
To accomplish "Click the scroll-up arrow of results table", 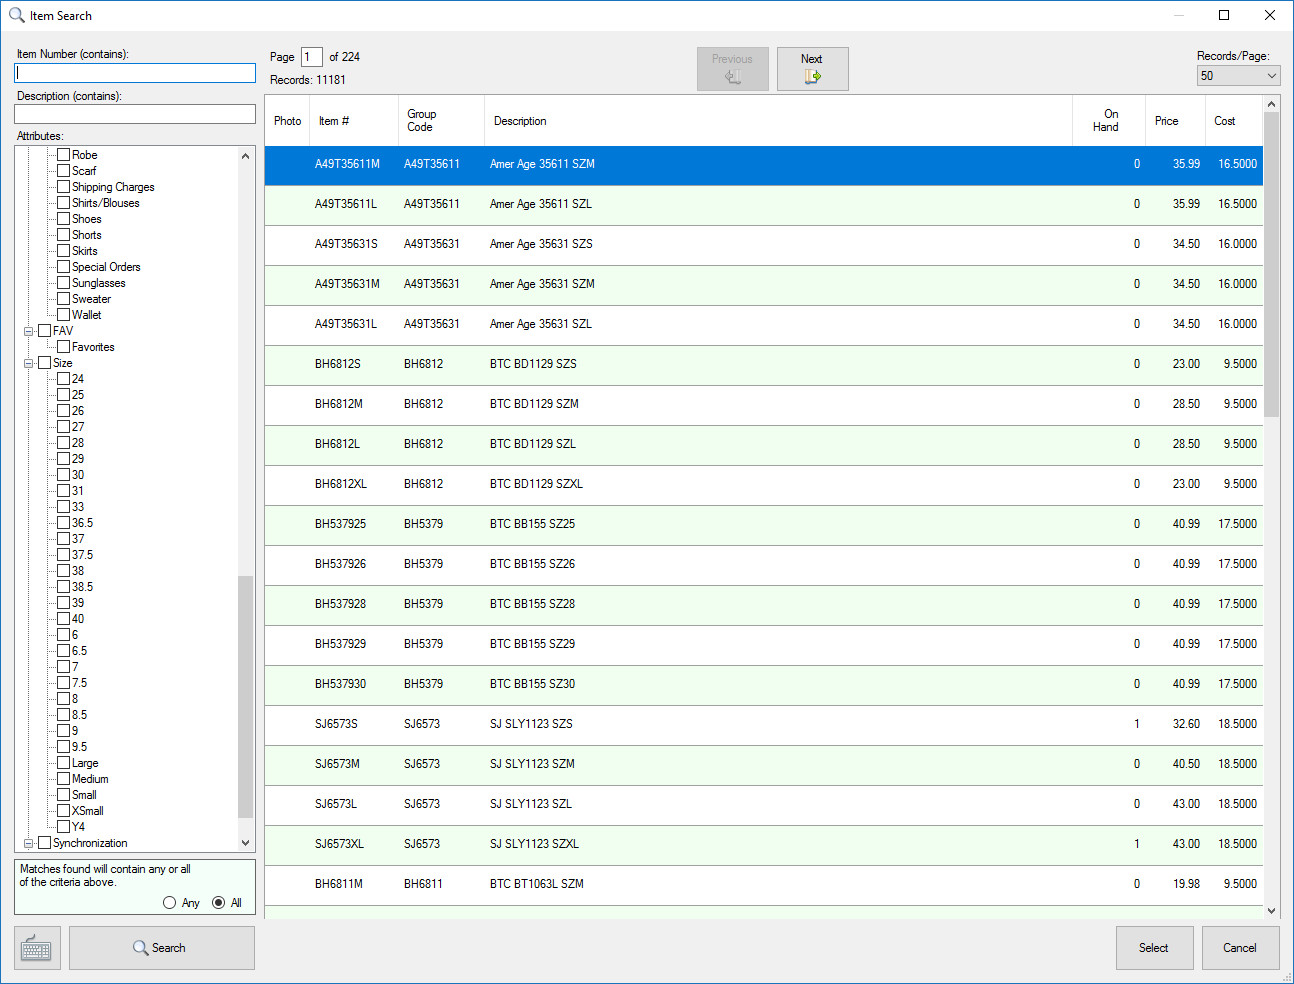I will [x=1272, y=104].
